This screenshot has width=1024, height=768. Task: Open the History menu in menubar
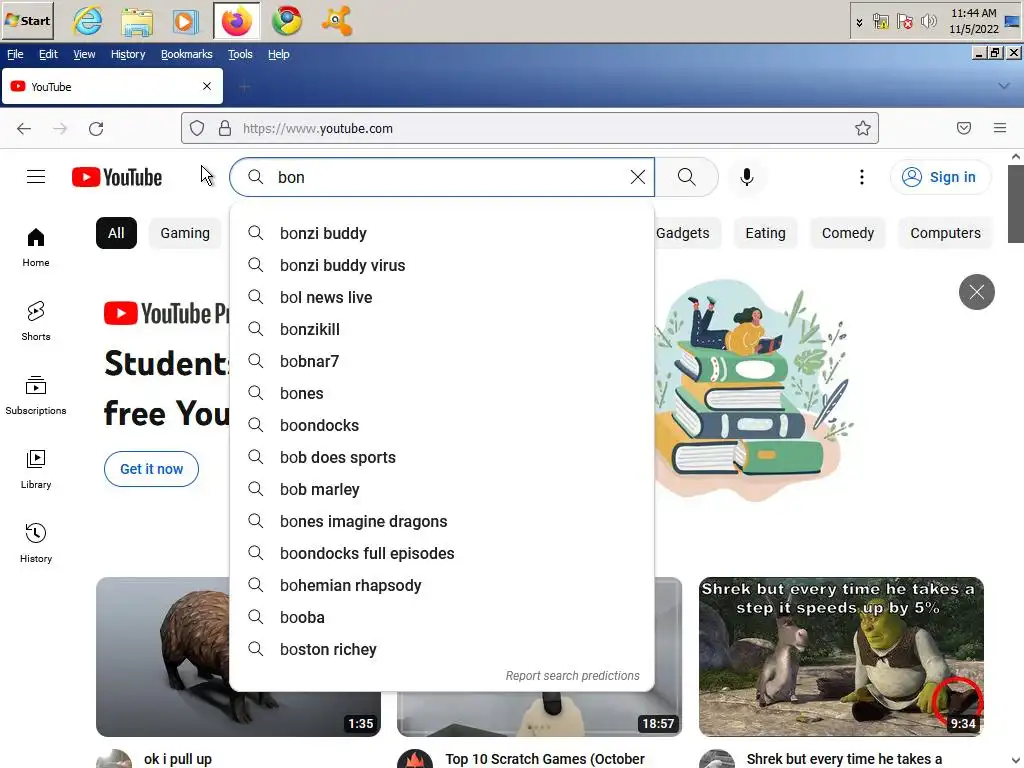click(x=128, y=54)
